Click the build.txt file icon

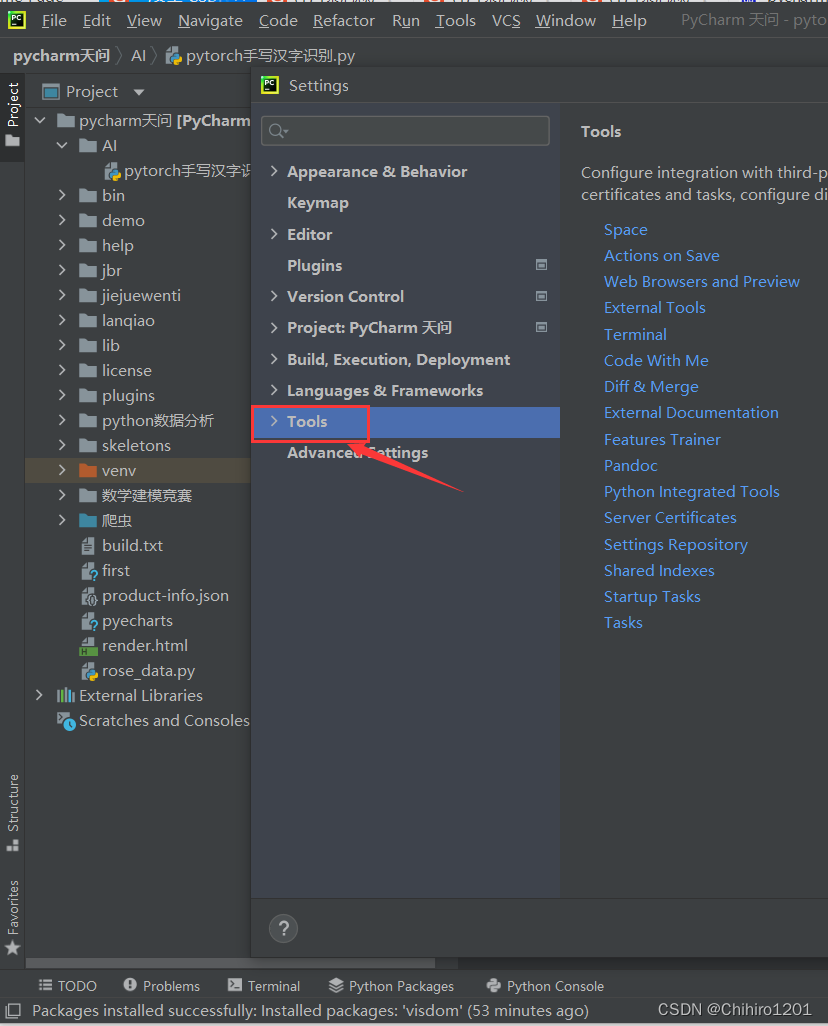tap(88, 546)
